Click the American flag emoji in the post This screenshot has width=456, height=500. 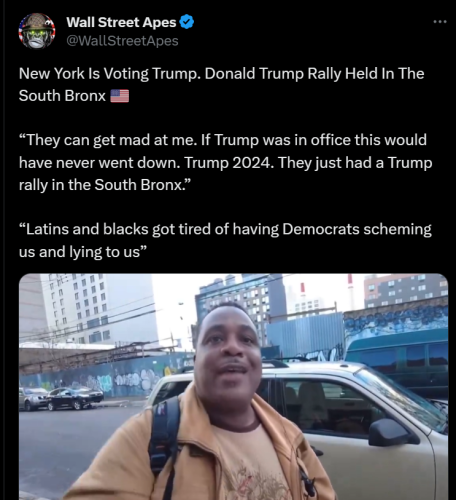point(119,96)
